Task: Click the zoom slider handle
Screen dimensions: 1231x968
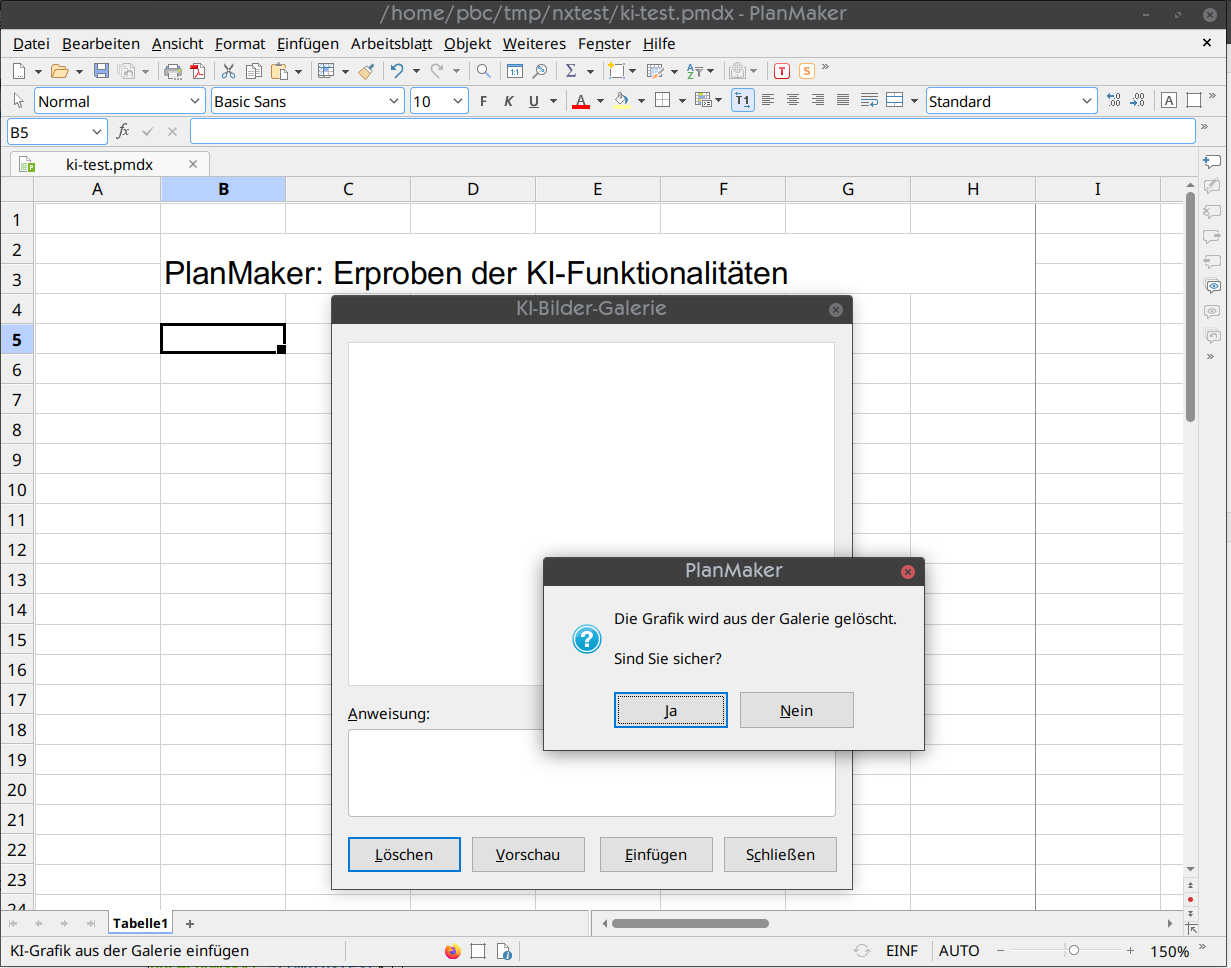Action: click(1073, 950)
